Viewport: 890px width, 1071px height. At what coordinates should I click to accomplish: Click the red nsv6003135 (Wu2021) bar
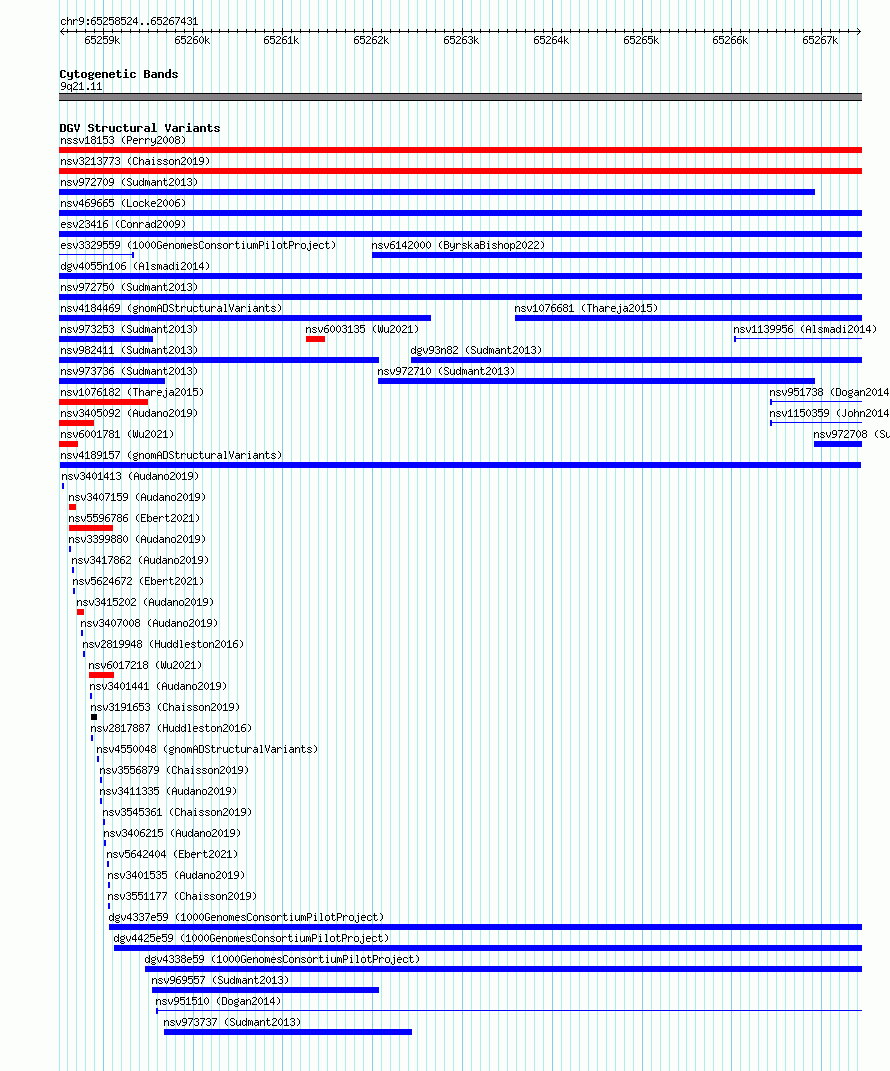coord(316,339)
